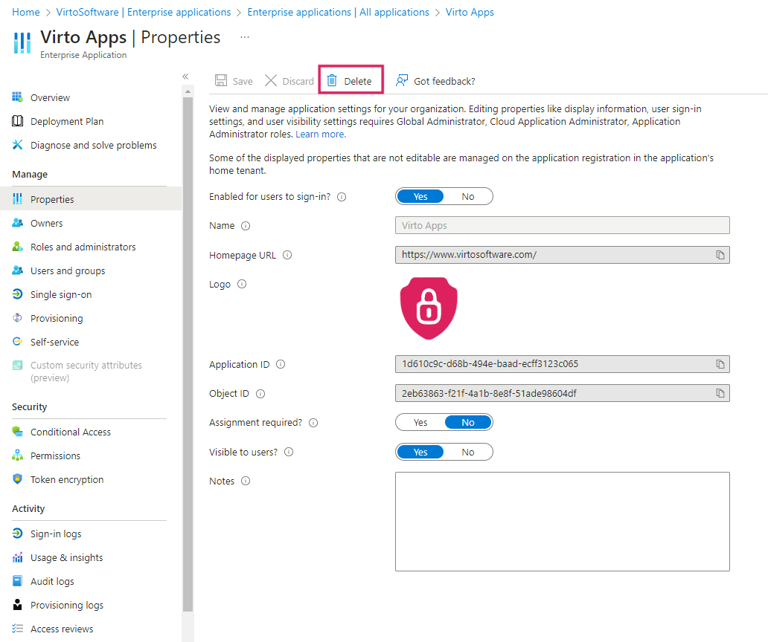Copy Object ID using its copy icon
This screenshot has height=642, width=768.
(720, 393)
